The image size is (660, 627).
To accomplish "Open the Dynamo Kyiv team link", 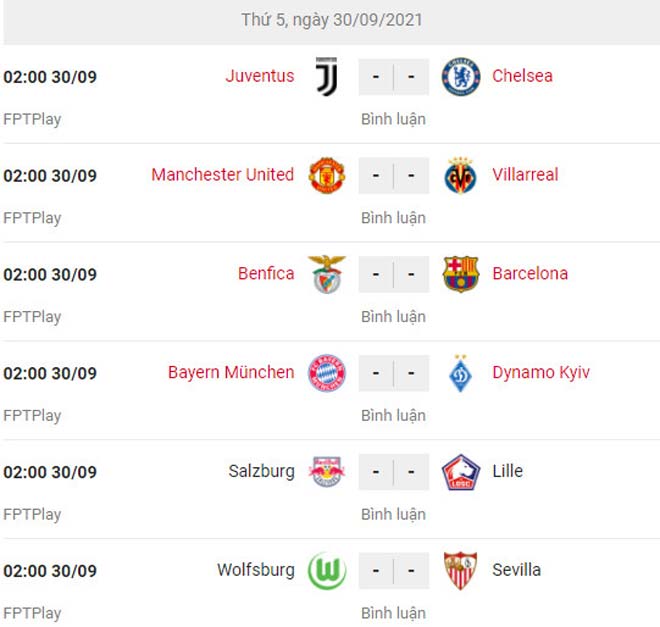I will [541, 373].
